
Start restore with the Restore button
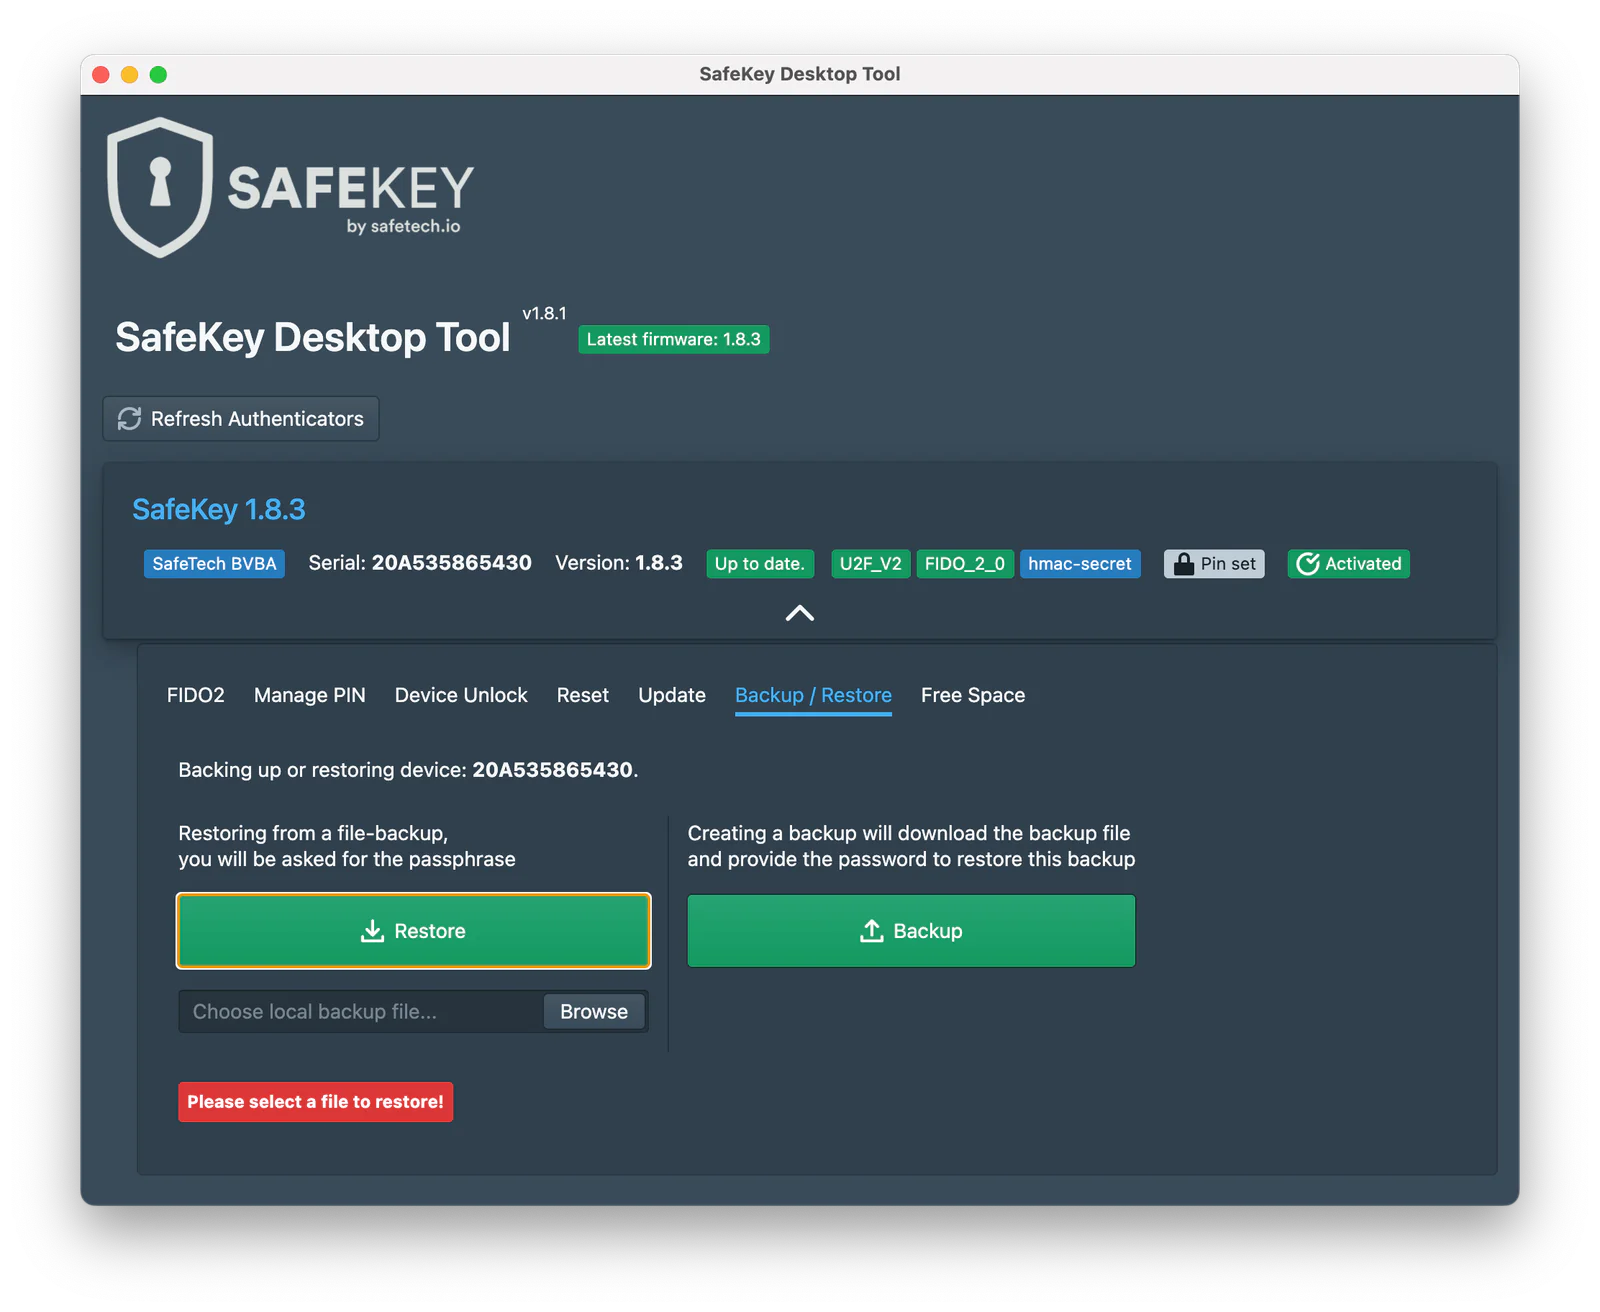pyautogui.click(x=414, y=931)
